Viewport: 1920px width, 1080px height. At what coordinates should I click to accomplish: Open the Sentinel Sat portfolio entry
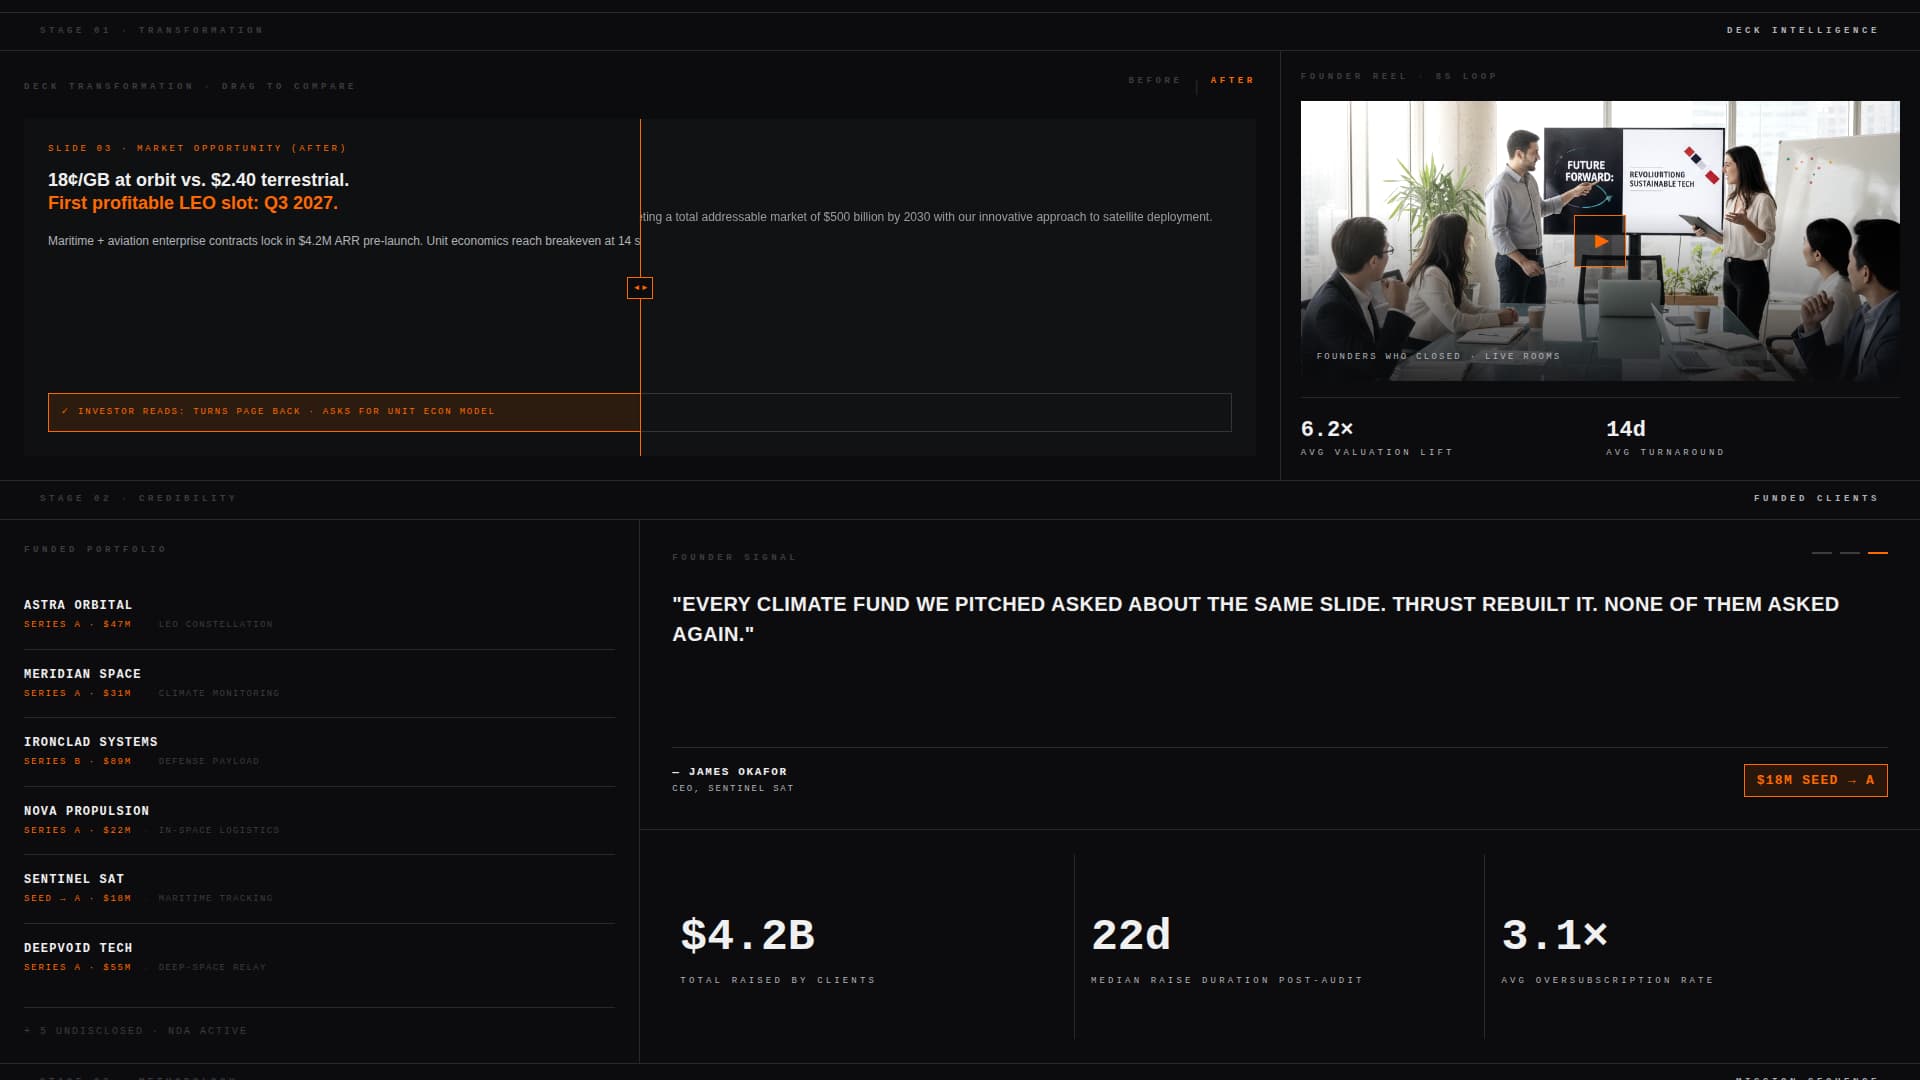(319, 888)
